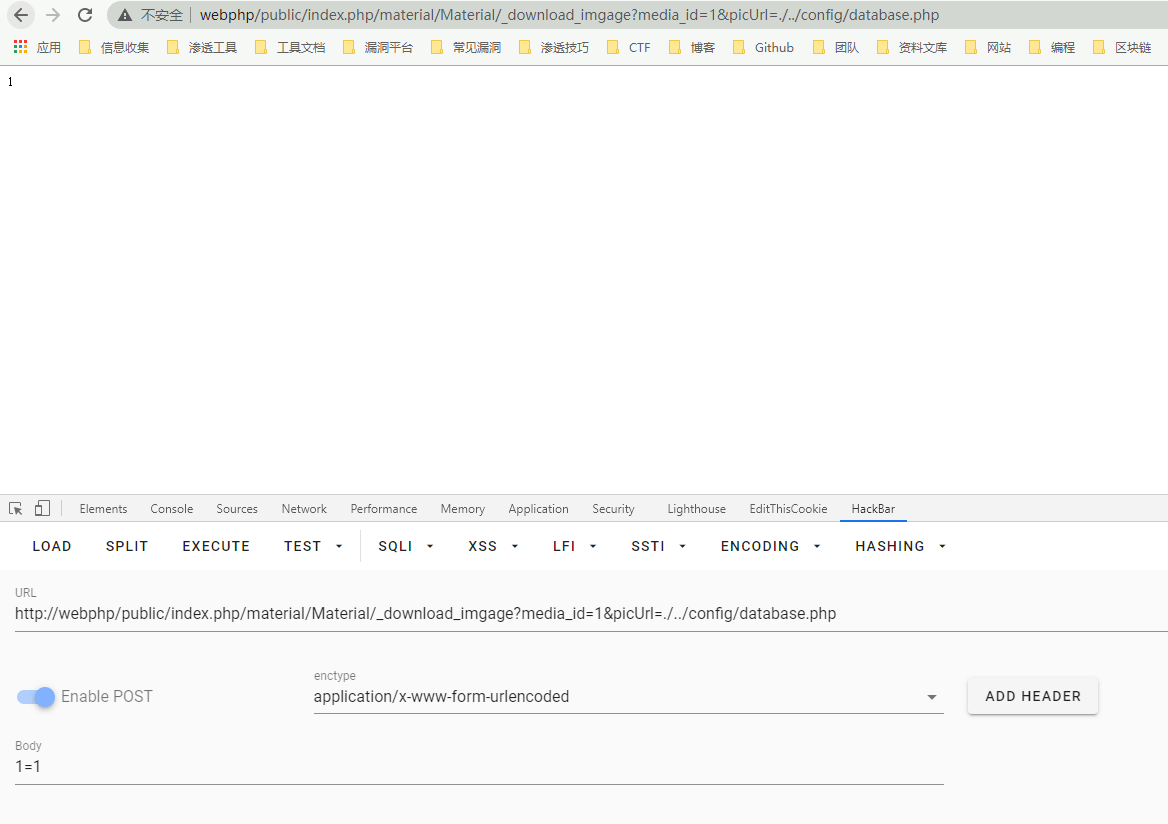1168x824 pixels.
Task: Expand the XSS dropdown menu
Action: point(493,546)
